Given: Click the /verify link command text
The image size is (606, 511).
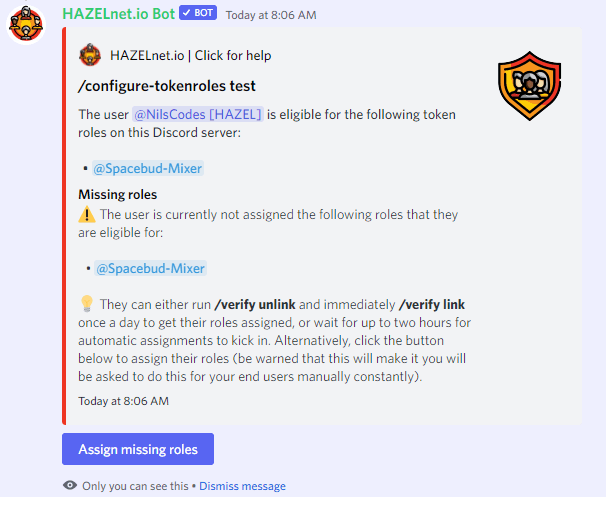Looking at the screenshot, I should [x=432, y=305].
